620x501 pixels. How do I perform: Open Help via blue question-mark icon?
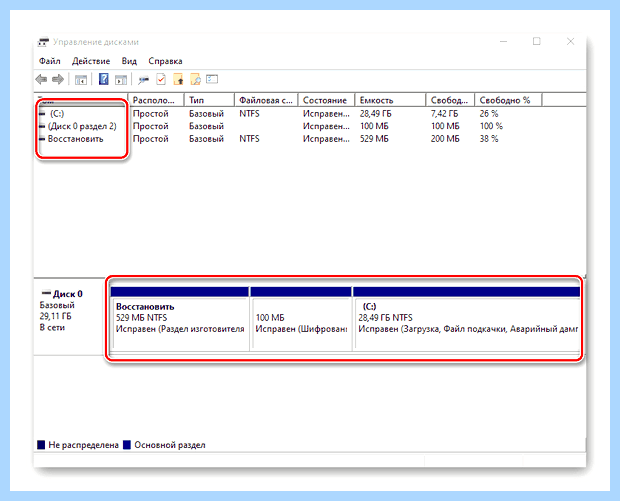(x=104, y=79)
